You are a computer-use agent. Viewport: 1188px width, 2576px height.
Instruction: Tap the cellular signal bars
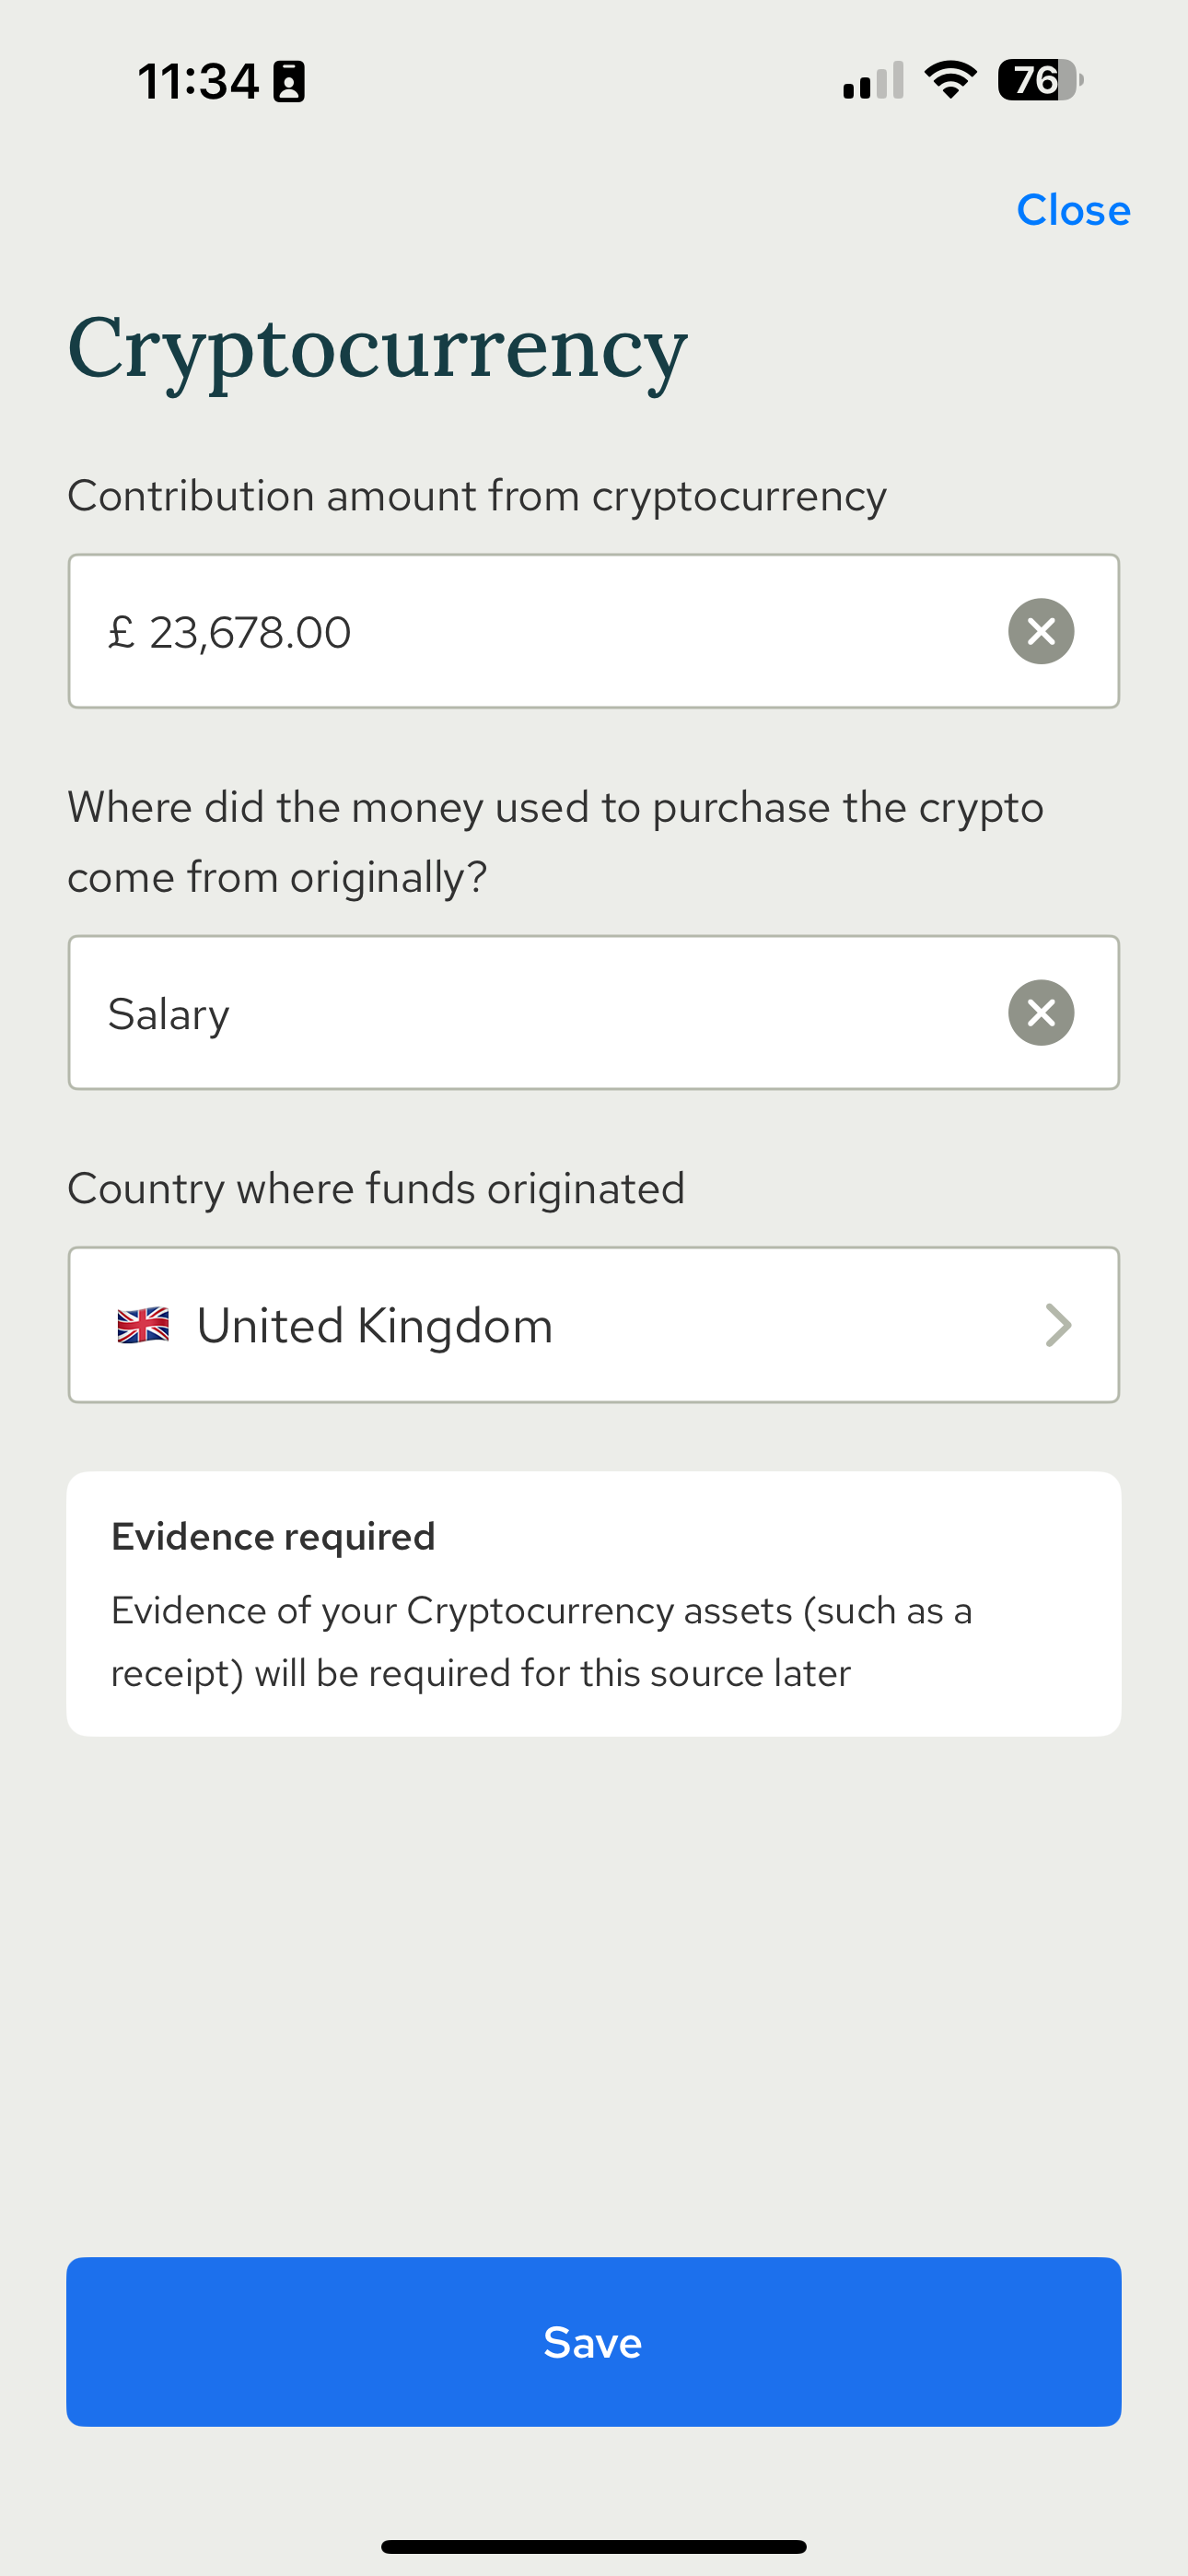pyautogui.click(x=873, y=80)
